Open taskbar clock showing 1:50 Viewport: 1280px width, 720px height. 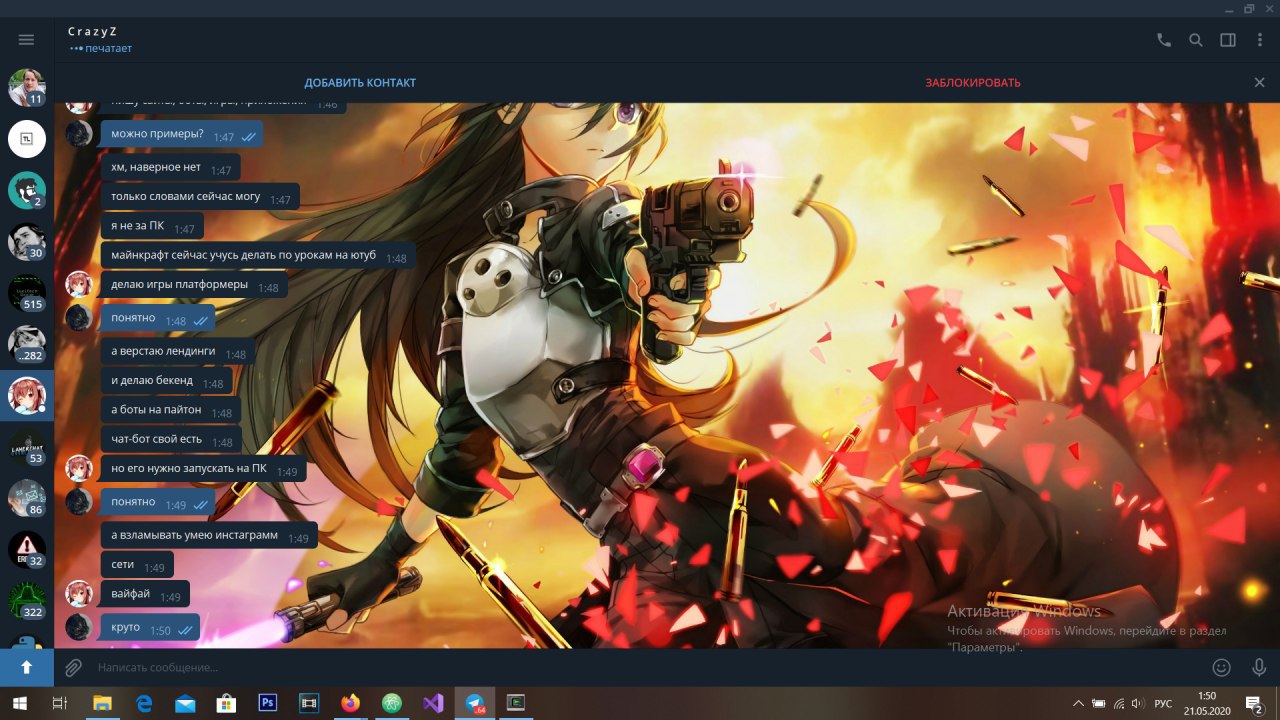click(x=1207, y=703)
